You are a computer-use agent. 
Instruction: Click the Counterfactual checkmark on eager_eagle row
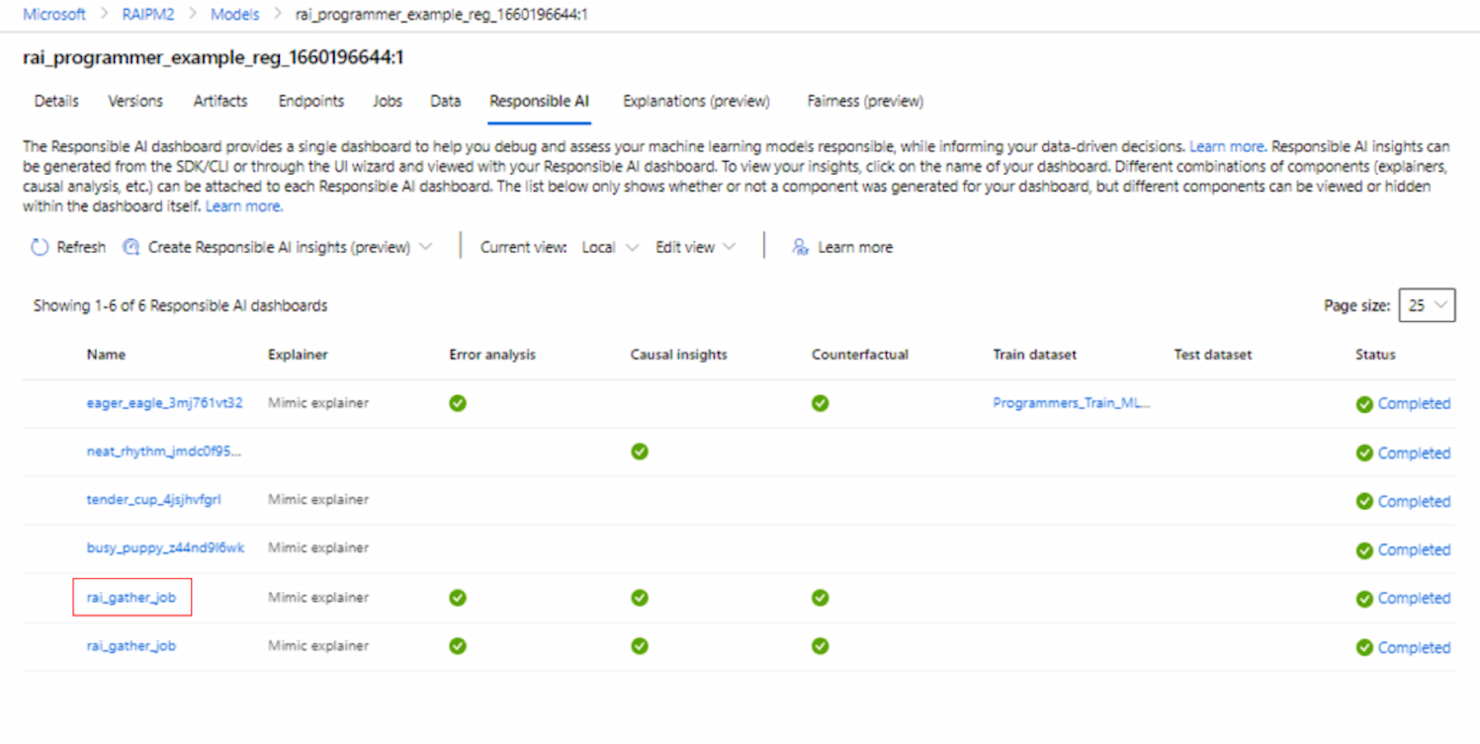(820, 403)
